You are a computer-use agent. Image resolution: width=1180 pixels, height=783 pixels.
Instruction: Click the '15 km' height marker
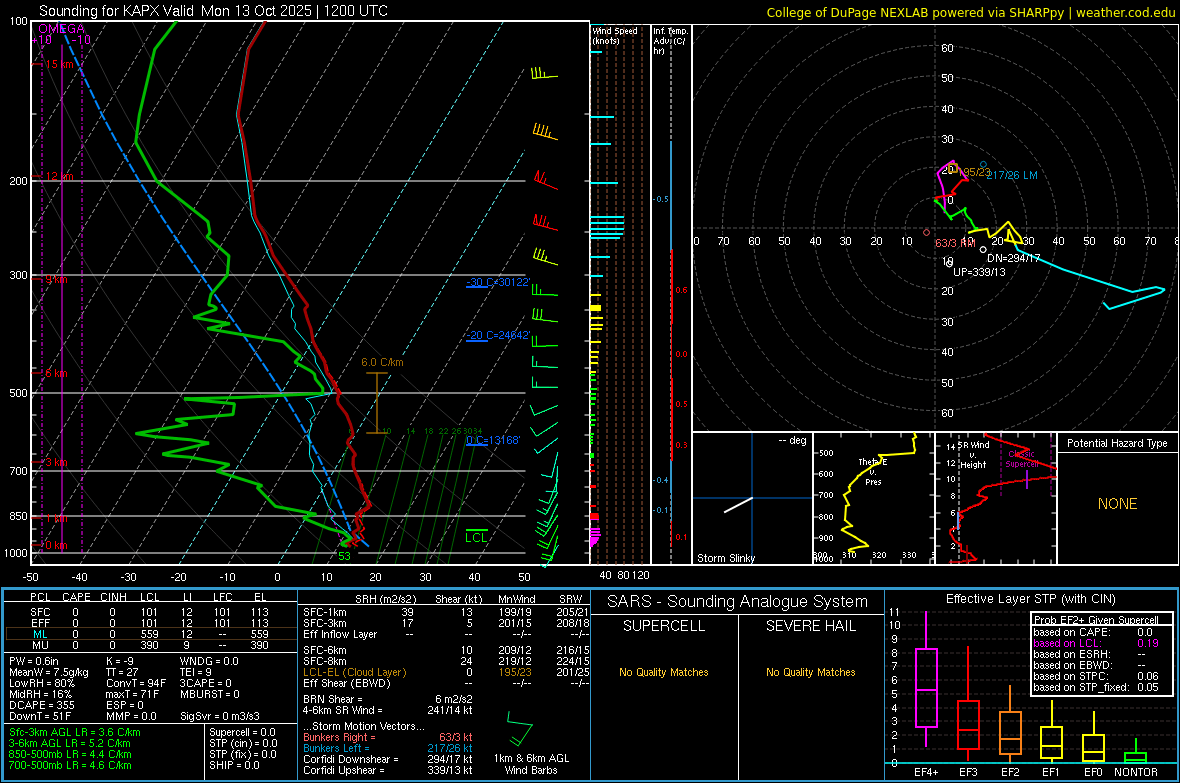pyautogui.click(x=59, y=64)
